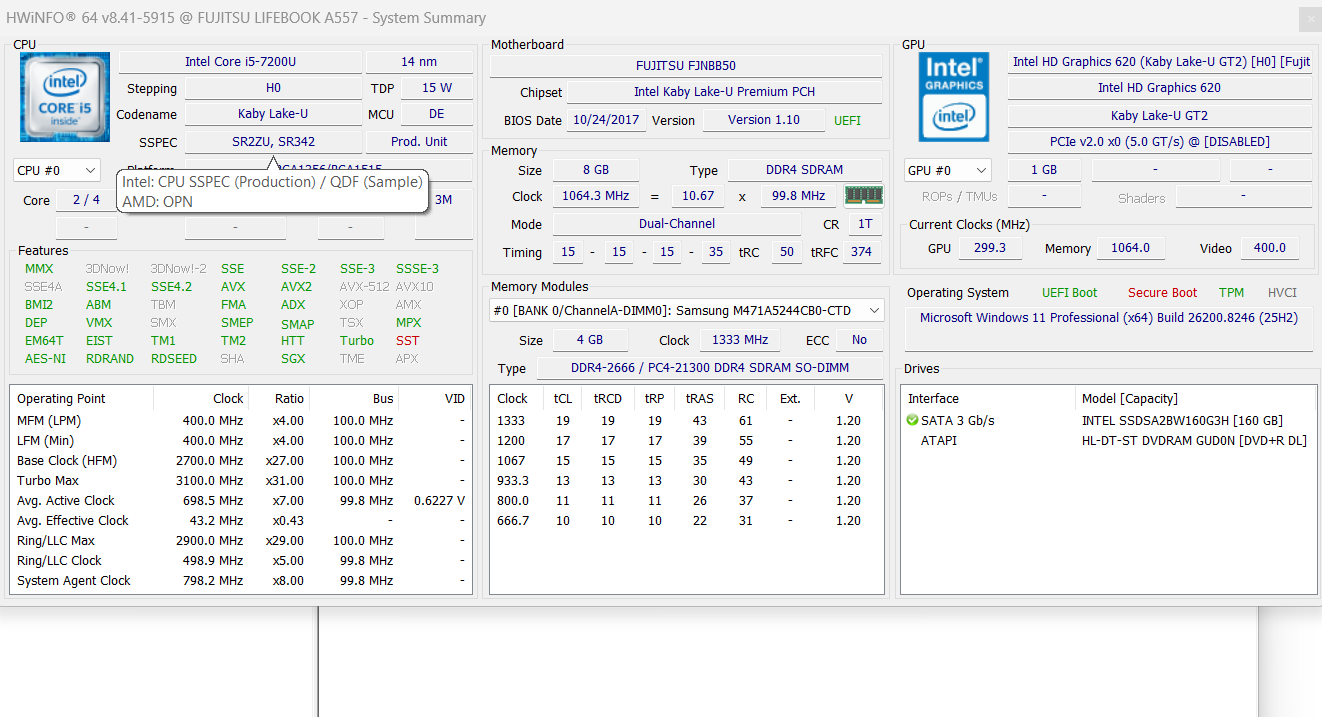Click the Intel Core i5-7200U name field

coord(239,62)
